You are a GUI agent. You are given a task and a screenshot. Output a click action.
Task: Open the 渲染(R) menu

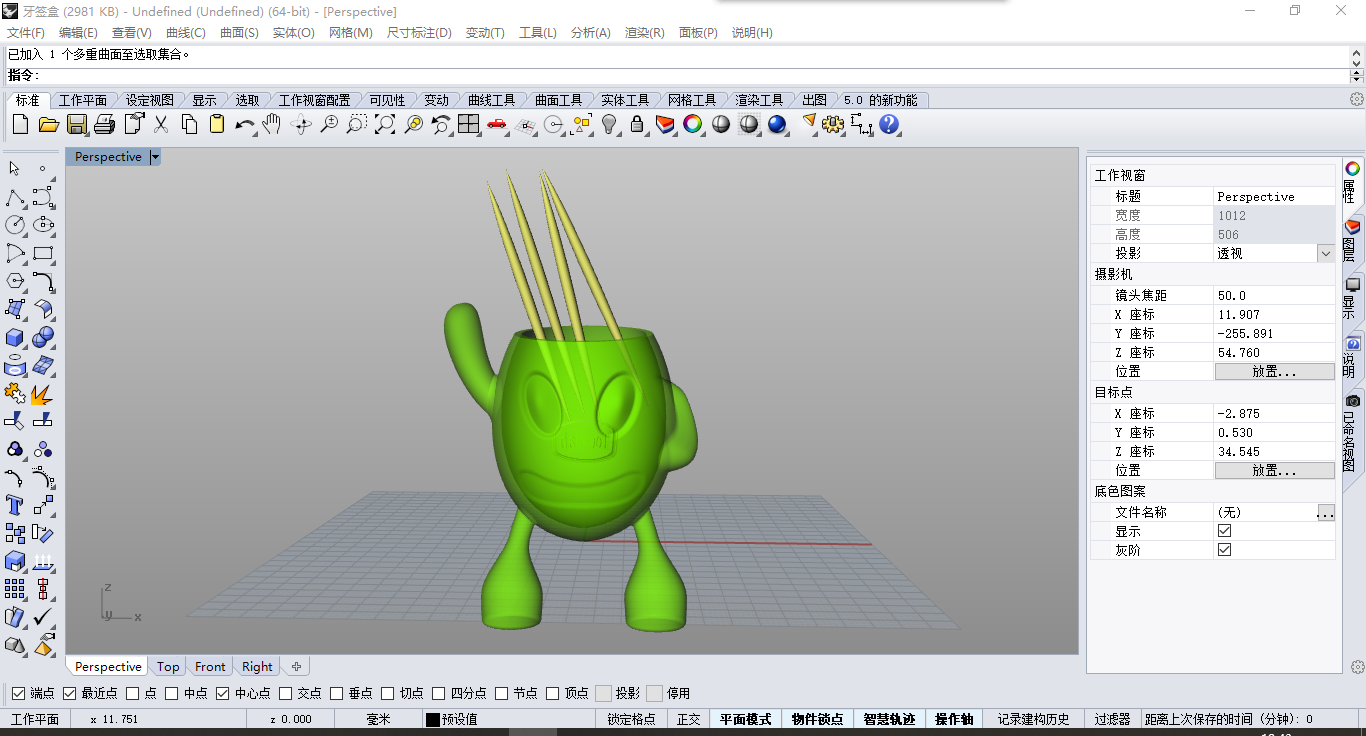[644, 33]
